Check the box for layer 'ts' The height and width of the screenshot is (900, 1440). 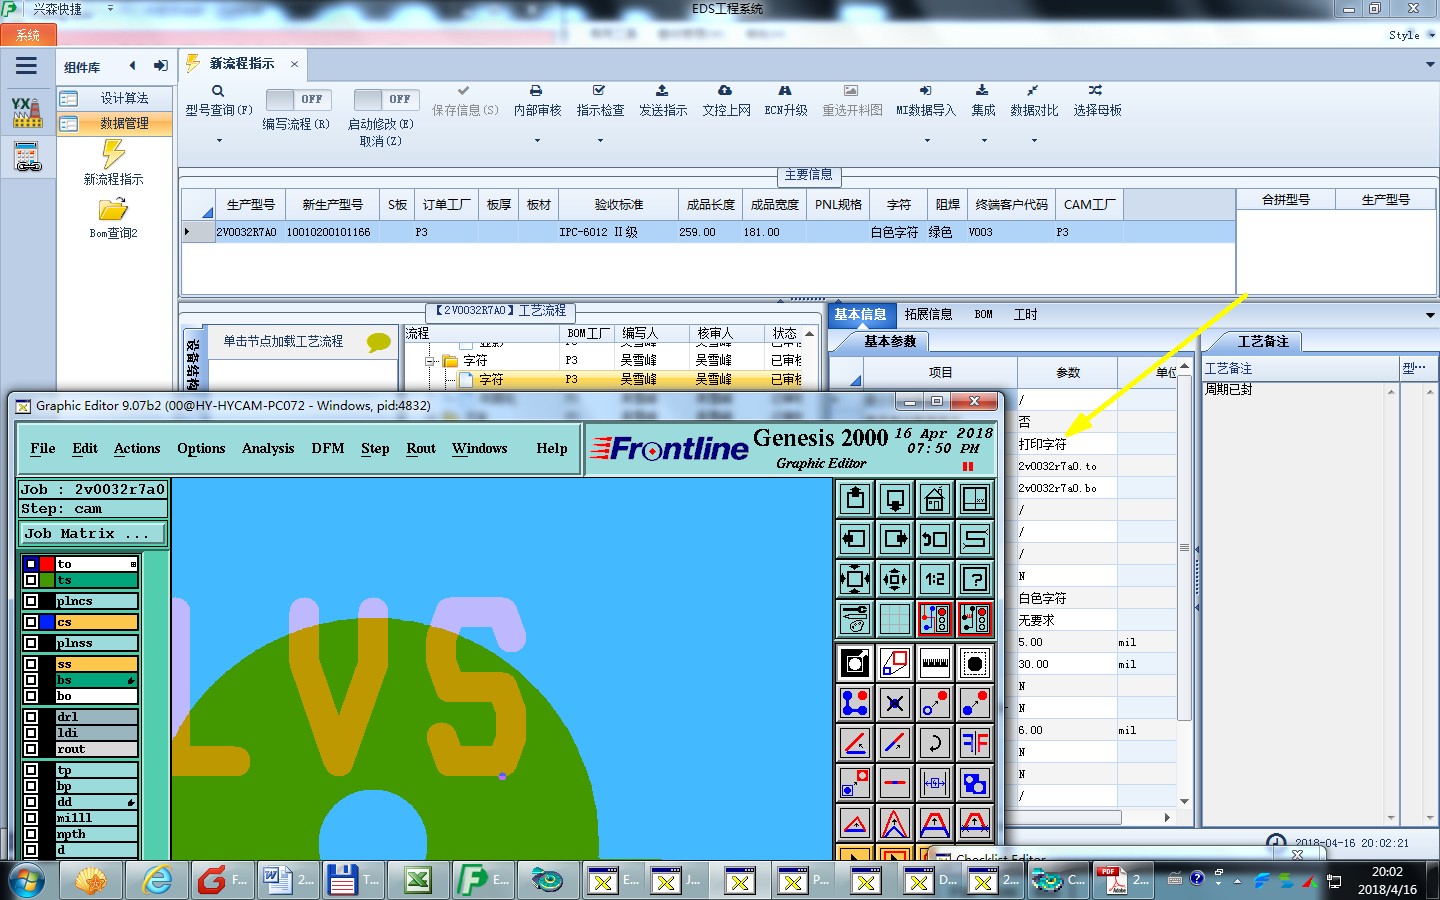[31, 580]
